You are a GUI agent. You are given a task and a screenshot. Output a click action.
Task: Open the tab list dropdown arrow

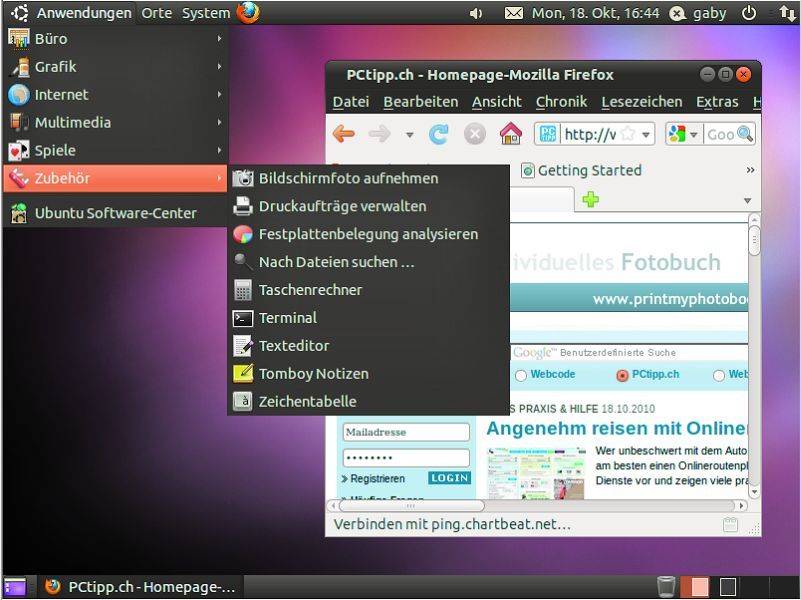pos(747,200)
